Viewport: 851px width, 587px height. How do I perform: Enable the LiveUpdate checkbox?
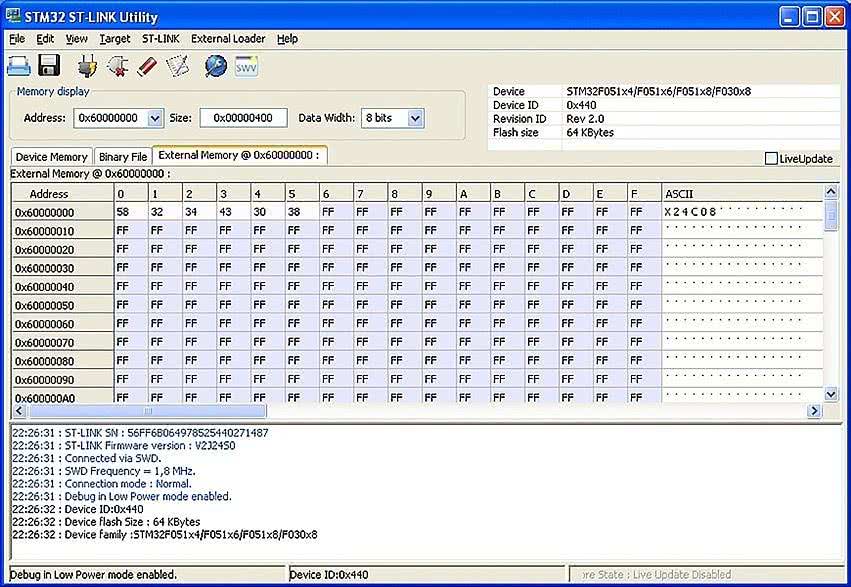click(771, 159)
